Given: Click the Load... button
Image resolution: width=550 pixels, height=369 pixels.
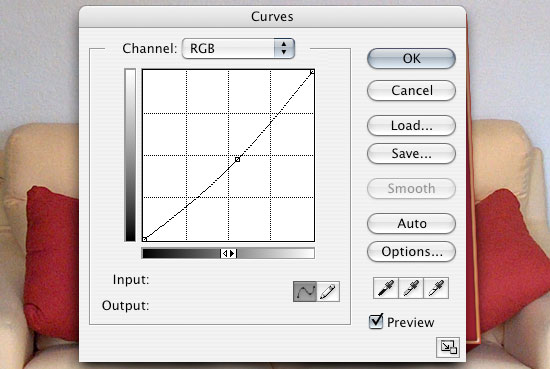Looking at the screenshot, I should 411,125.
